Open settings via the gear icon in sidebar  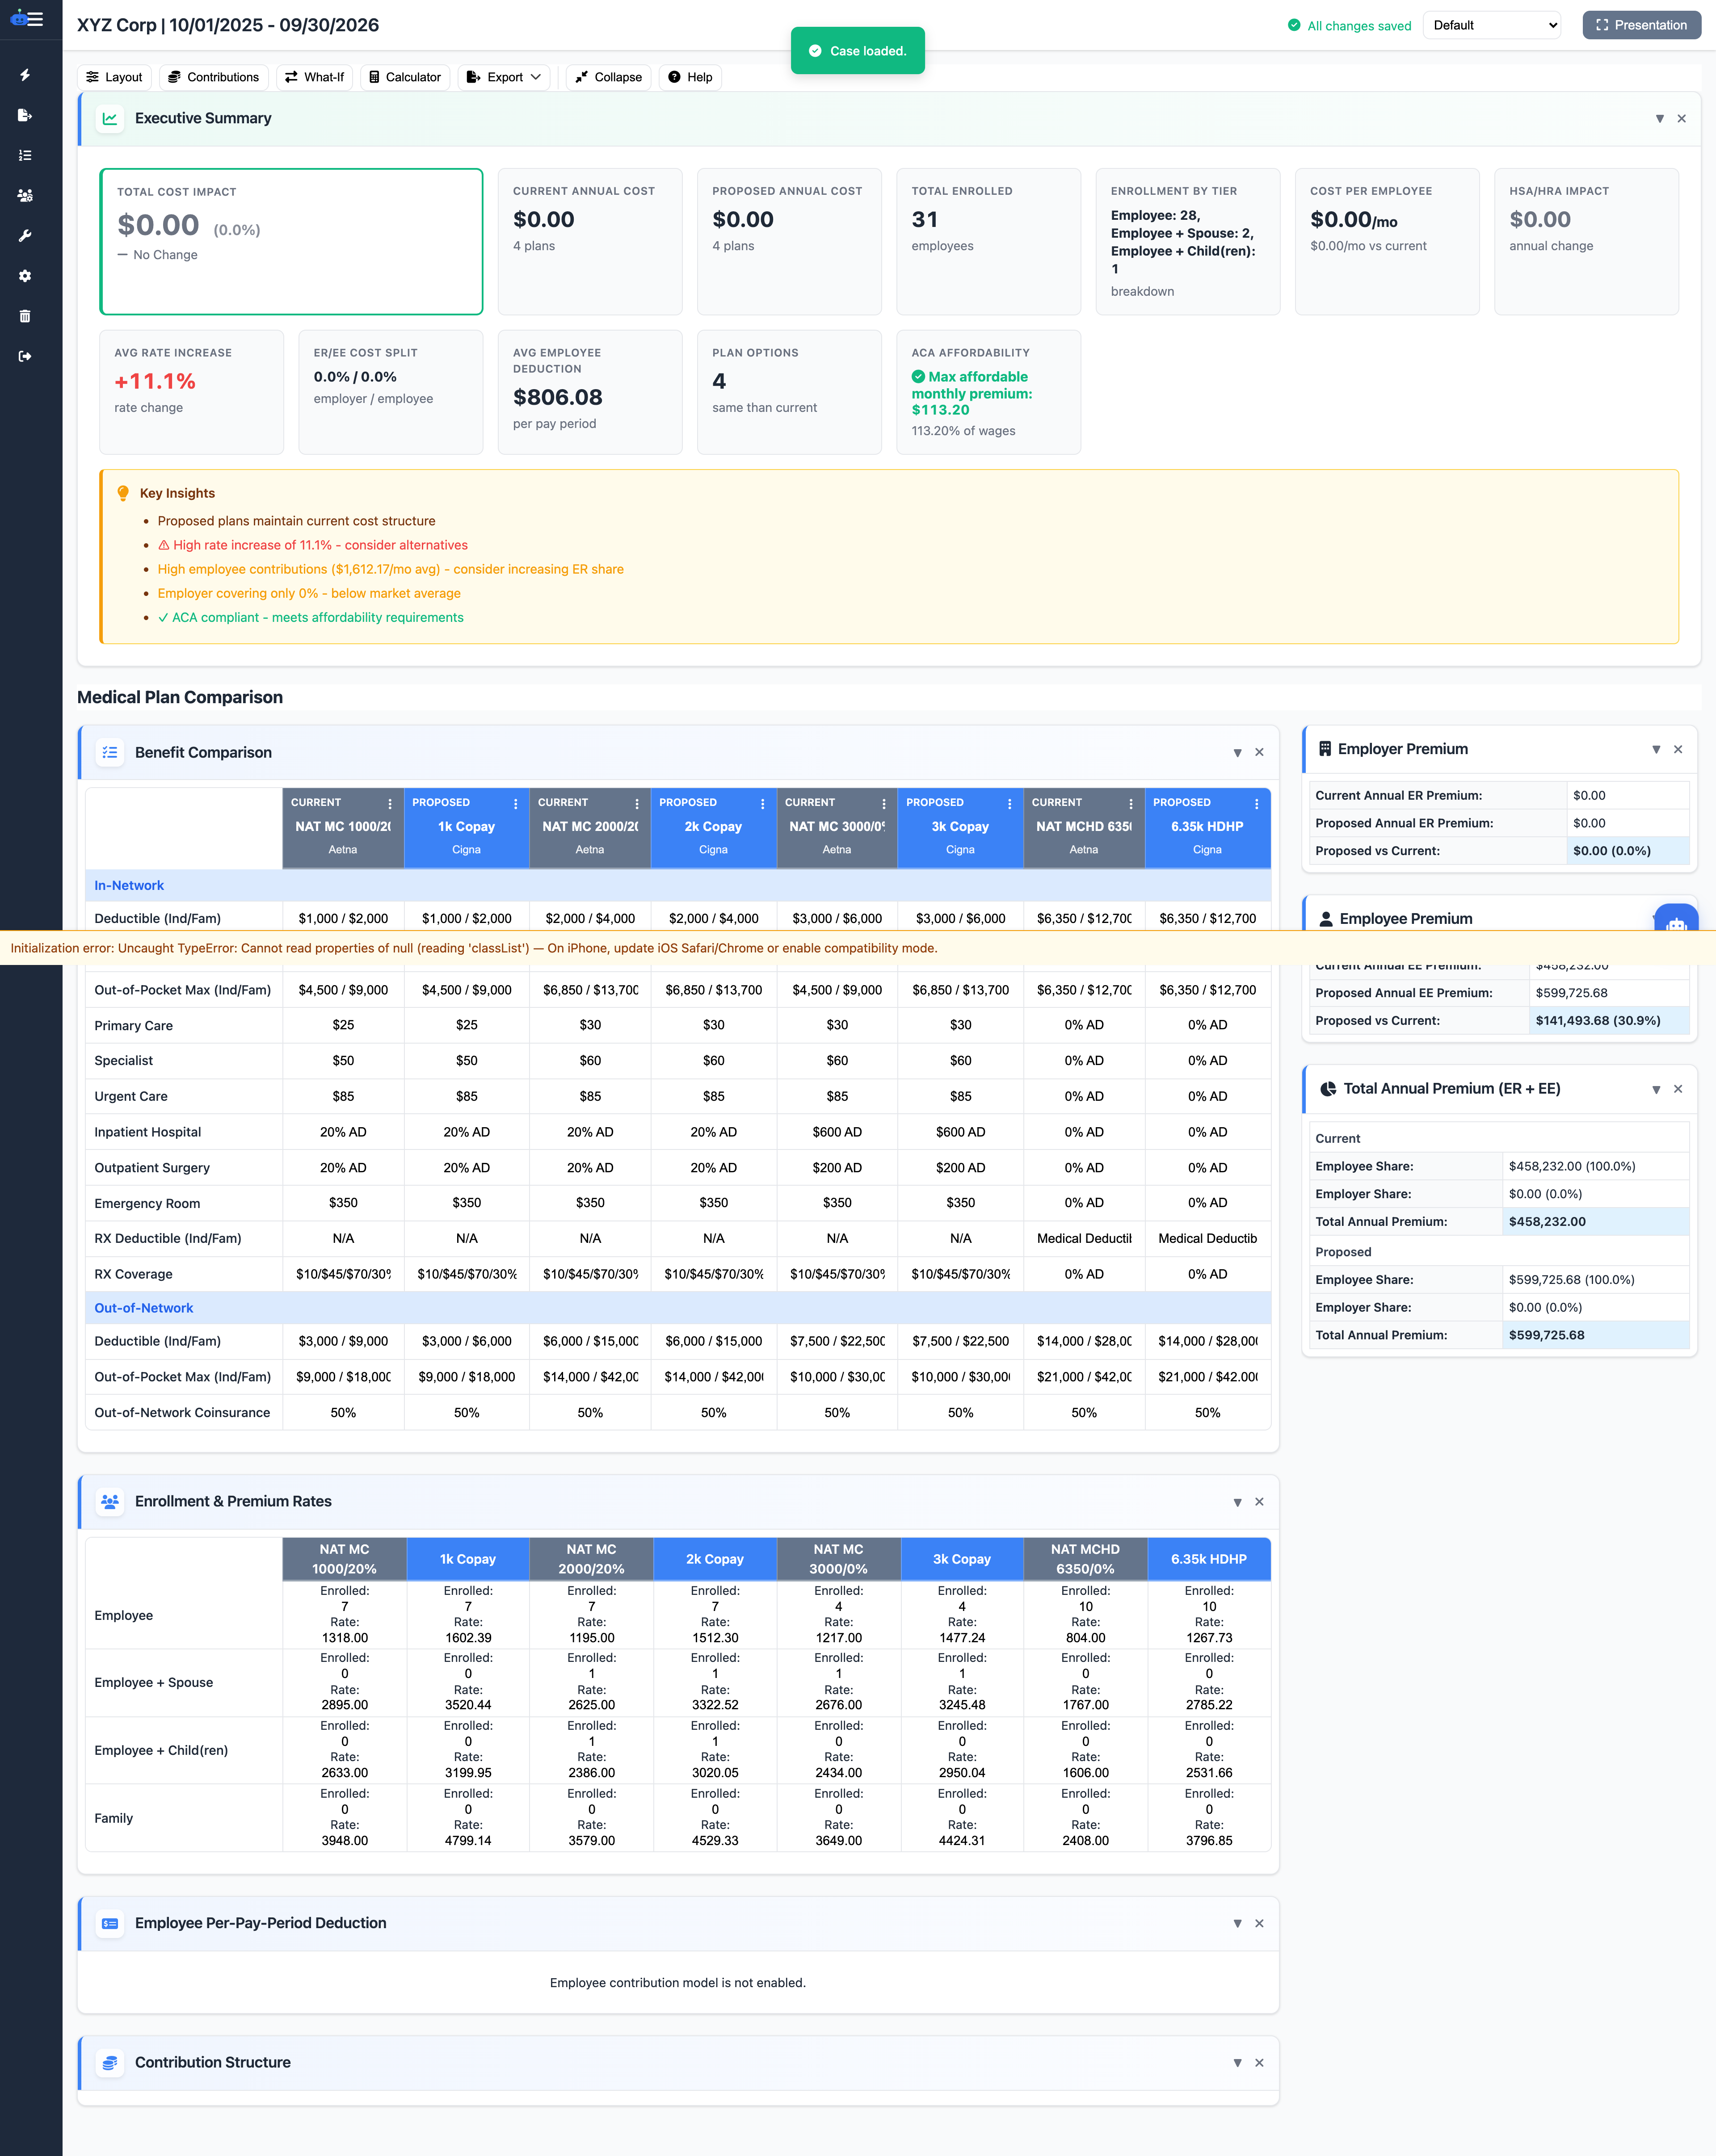(x=24, y=276)
